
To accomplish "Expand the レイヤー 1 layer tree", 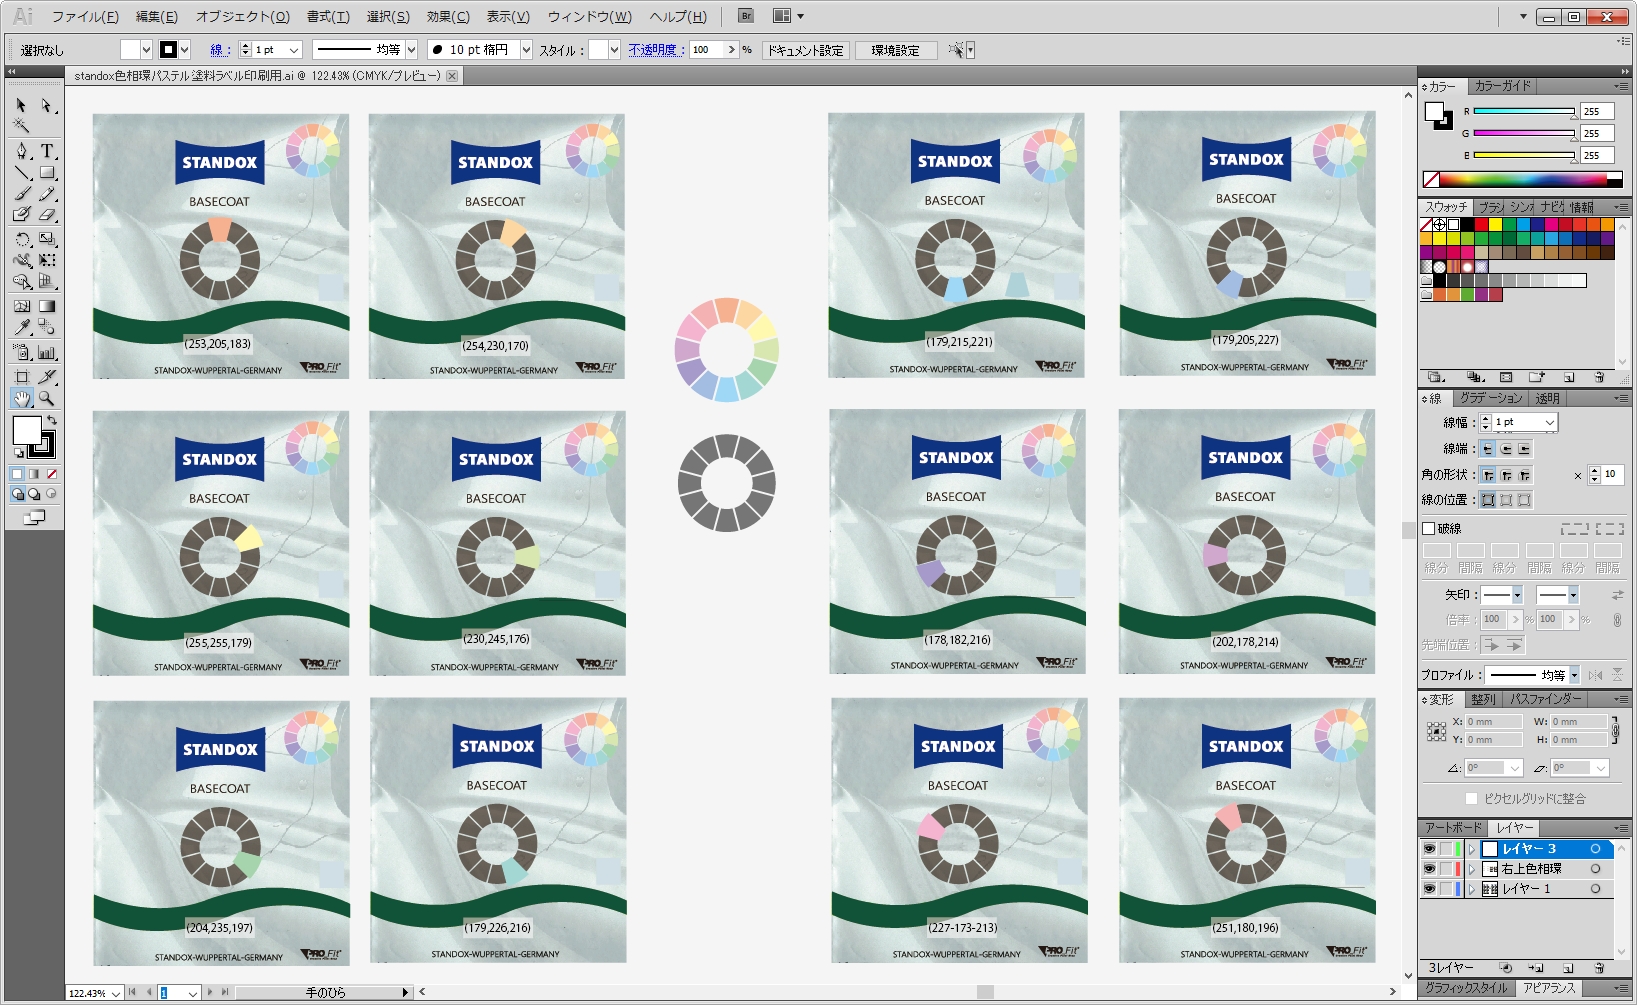I will coord(1472,889).
